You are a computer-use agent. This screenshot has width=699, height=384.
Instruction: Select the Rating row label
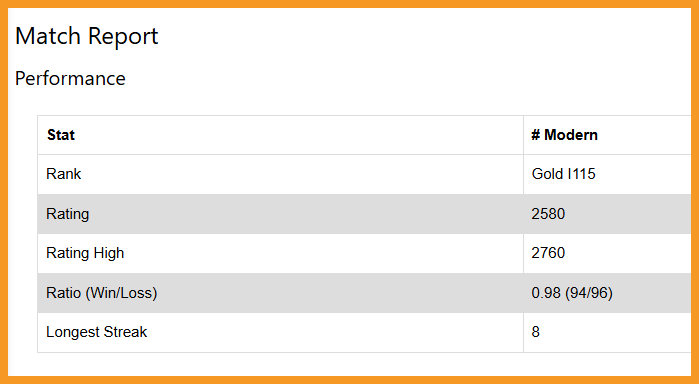67,214
